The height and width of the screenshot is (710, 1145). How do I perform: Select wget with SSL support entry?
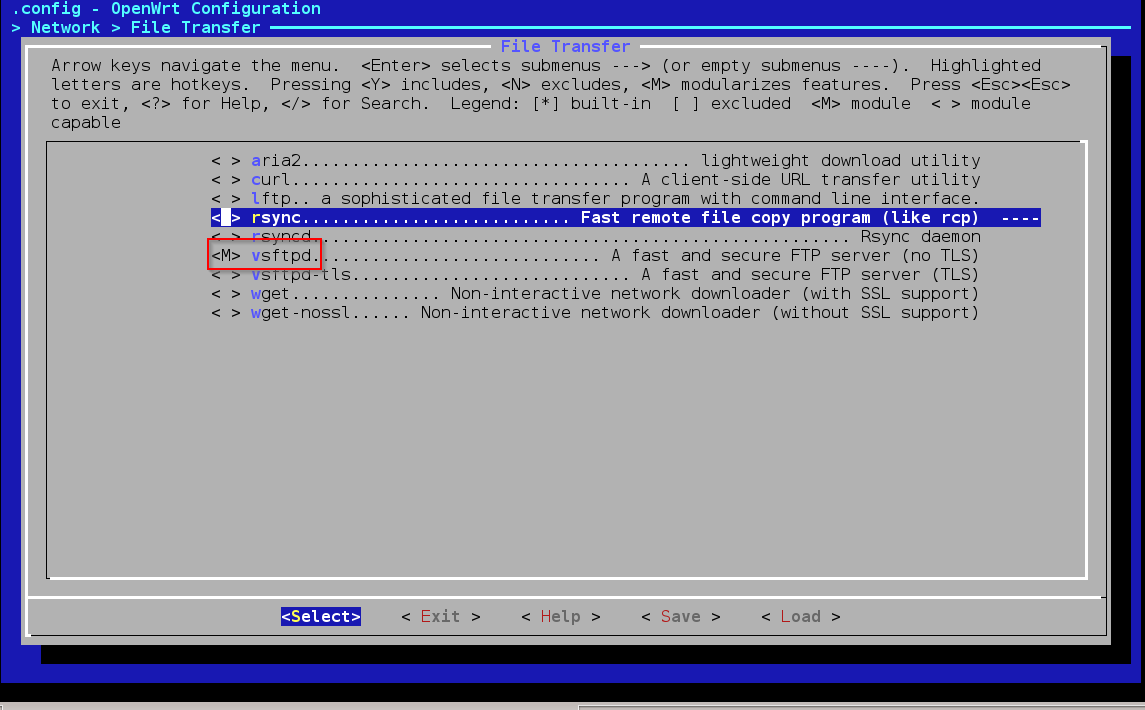click(615, 294)
